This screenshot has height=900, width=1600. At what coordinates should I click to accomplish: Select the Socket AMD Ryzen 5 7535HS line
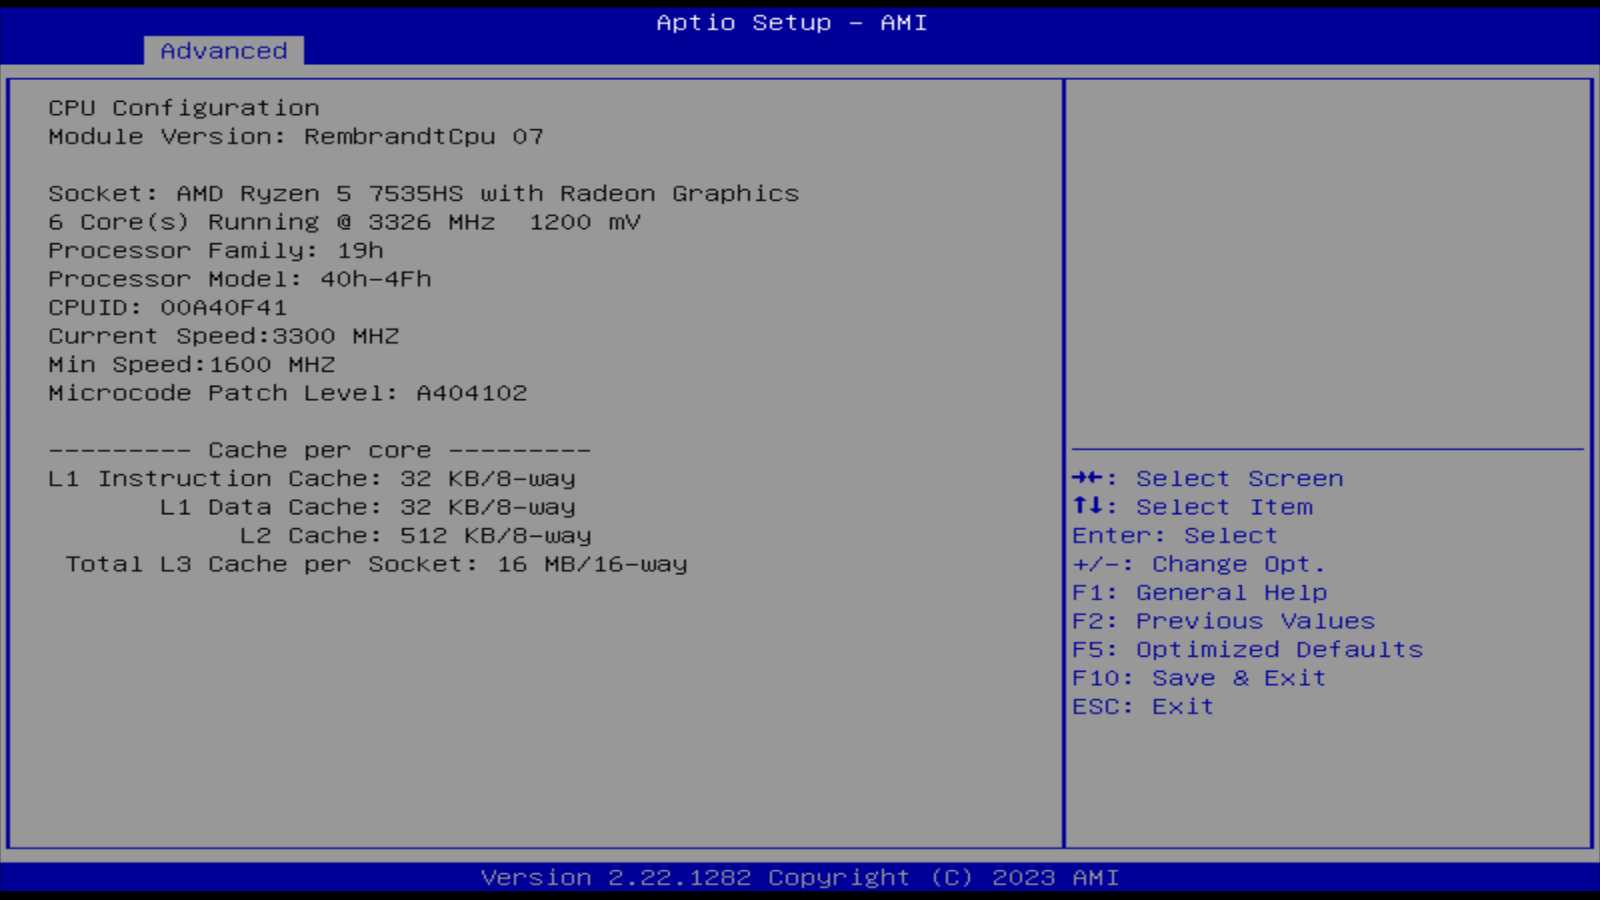click(x=424, y=194)
